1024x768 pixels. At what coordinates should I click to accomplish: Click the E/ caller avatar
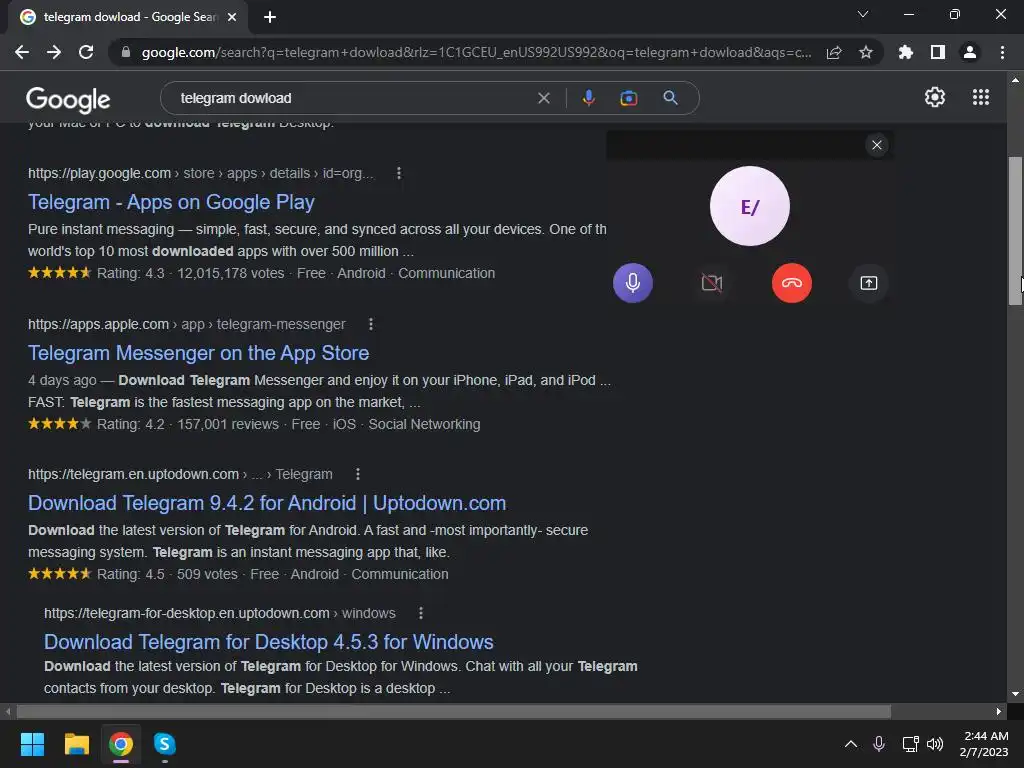(x=750, y=206)
